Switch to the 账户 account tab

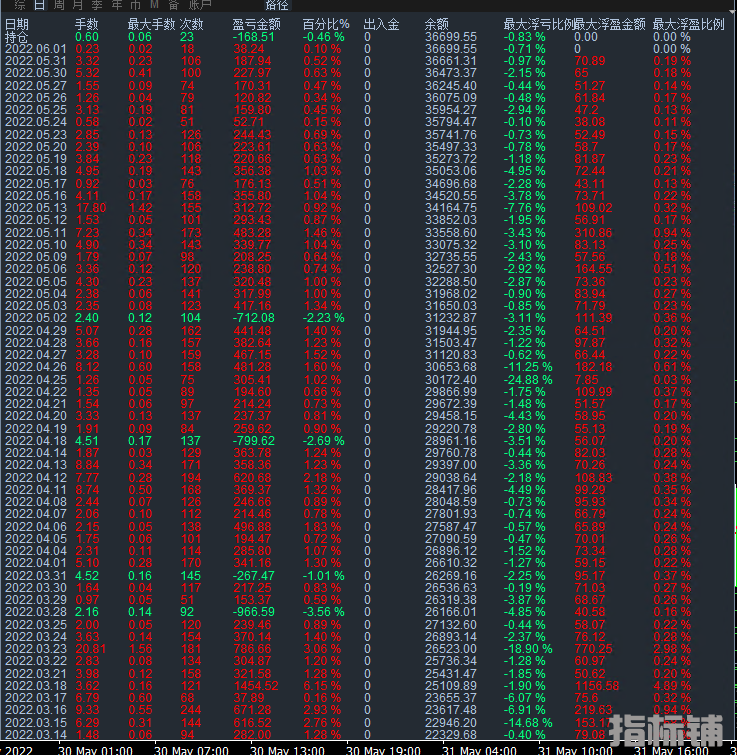coord(199,6)
